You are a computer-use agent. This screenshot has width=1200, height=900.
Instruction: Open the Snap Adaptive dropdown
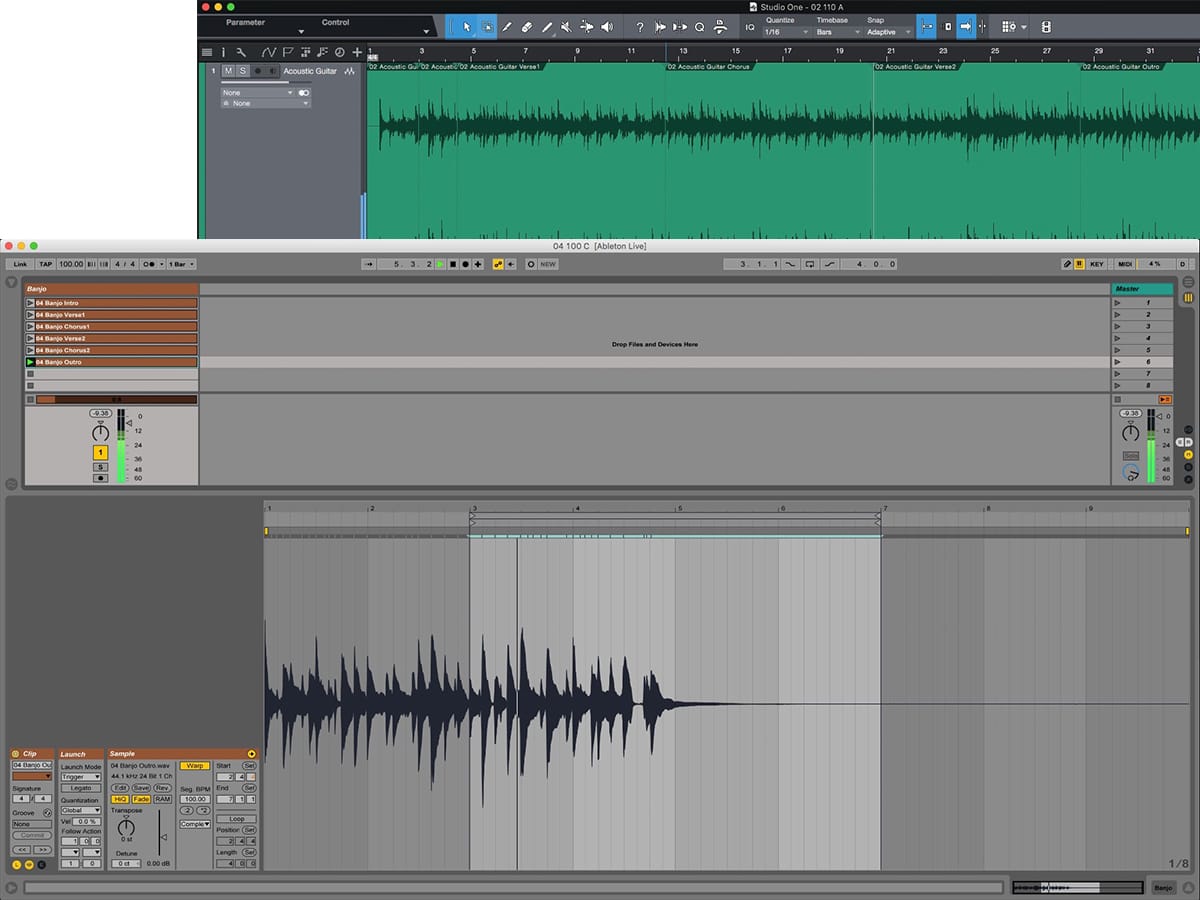(x=888, y=32)
